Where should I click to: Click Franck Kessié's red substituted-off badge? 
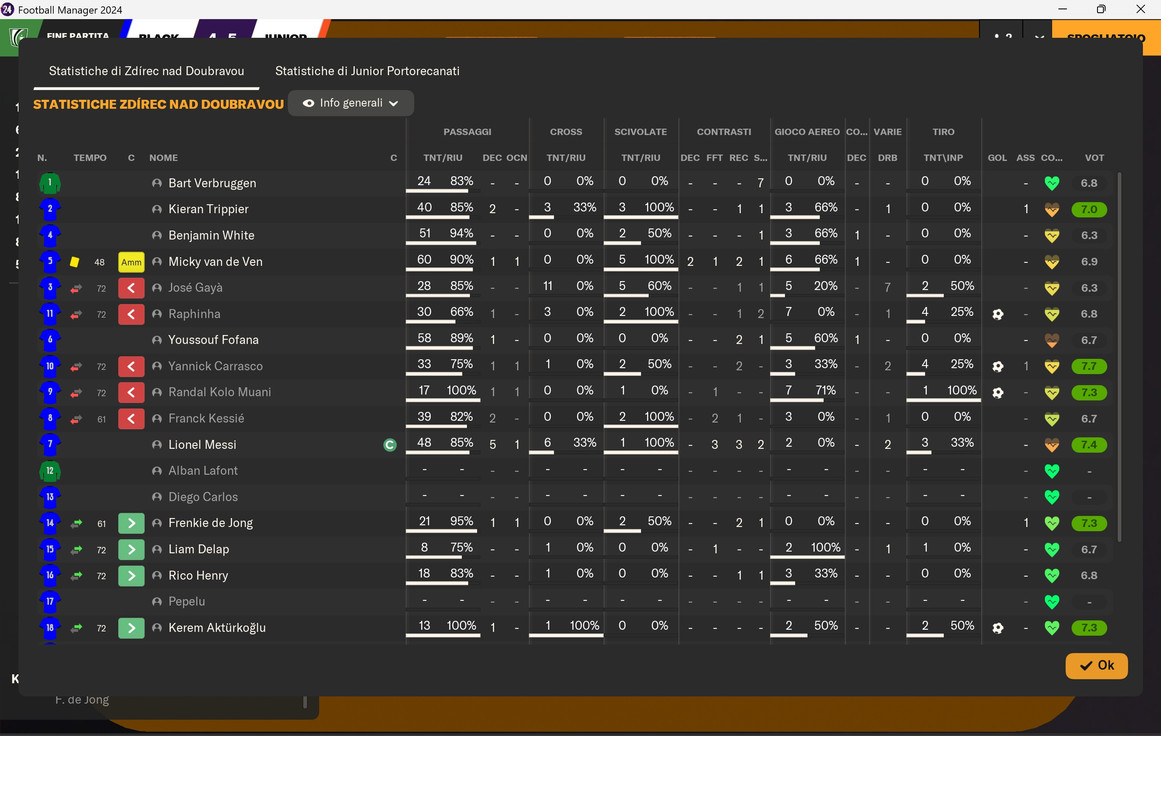point(131,419)
